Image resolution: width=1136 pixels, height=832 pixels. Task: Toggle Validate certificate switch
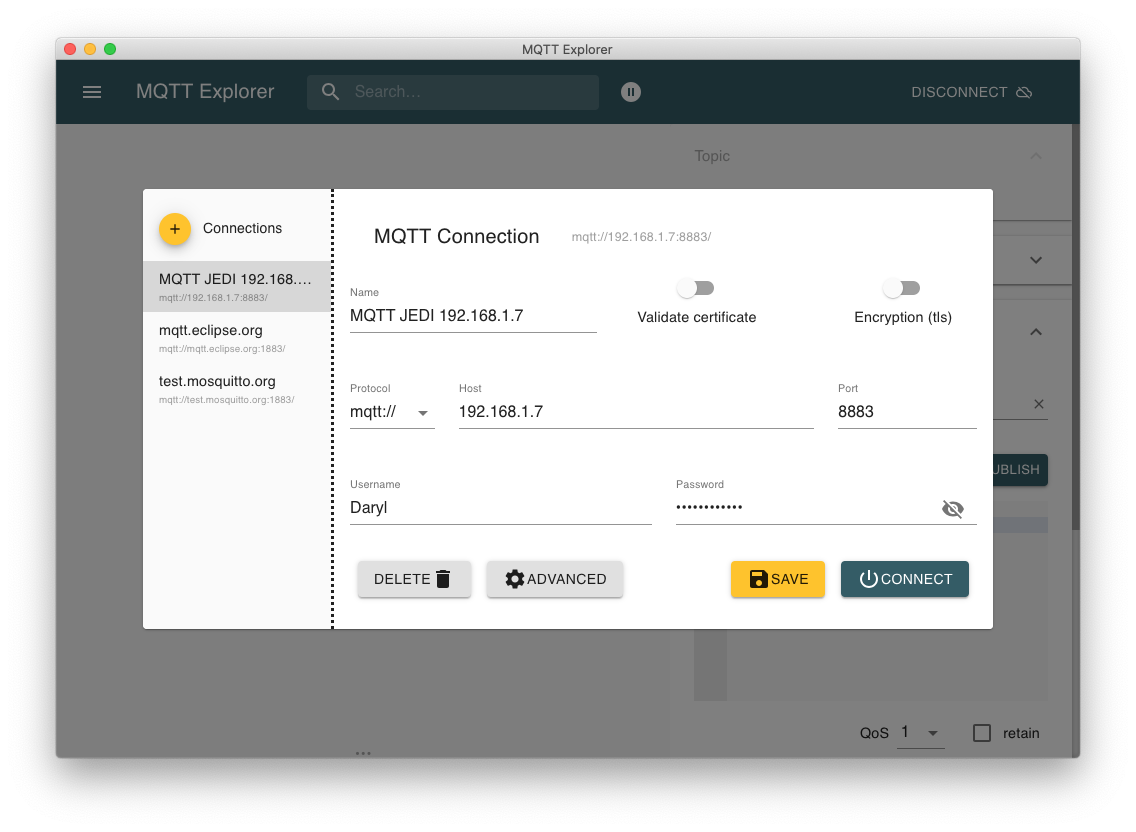[696, 288]
